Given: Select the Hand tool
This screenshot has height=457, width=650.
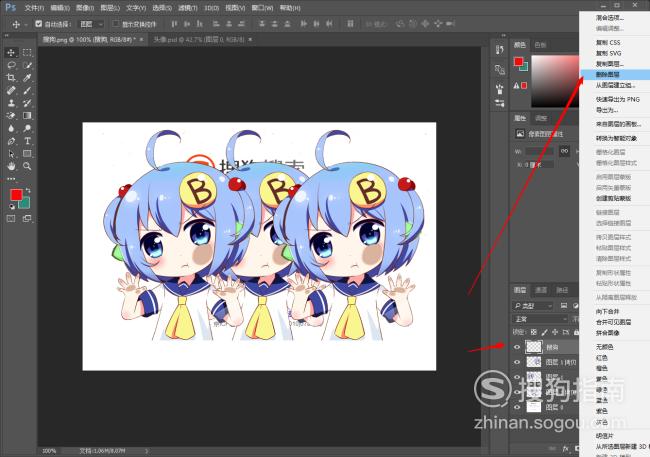Looking at the screenshot, I should coord(11,166).
